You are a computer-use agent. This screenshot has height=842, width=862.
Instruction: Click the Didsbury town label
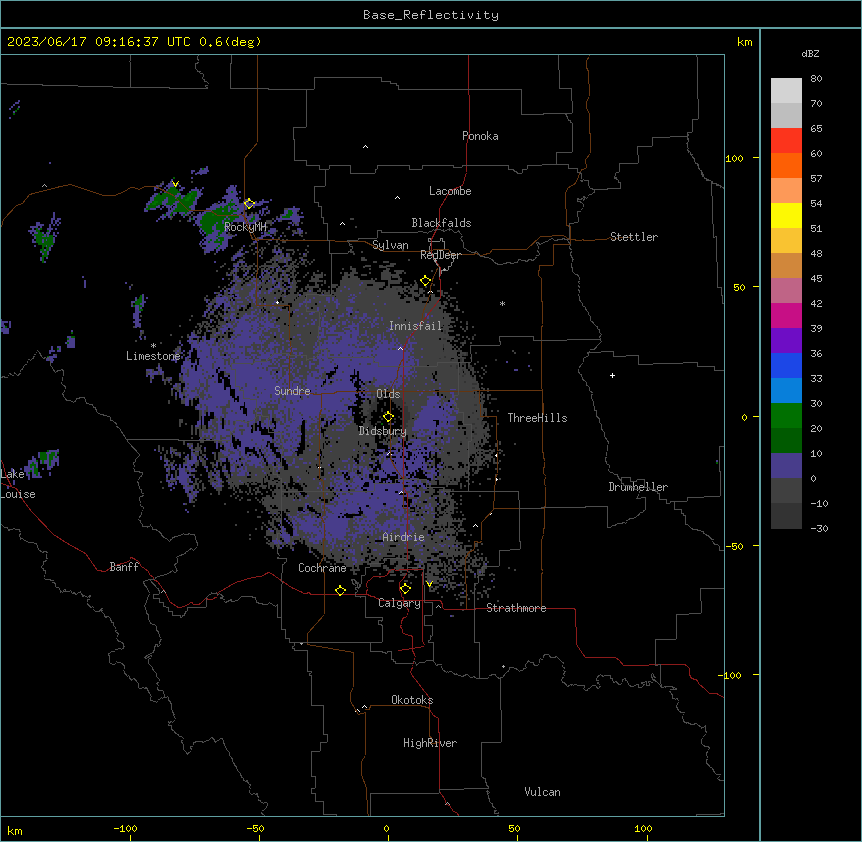[x=383, y=431]
